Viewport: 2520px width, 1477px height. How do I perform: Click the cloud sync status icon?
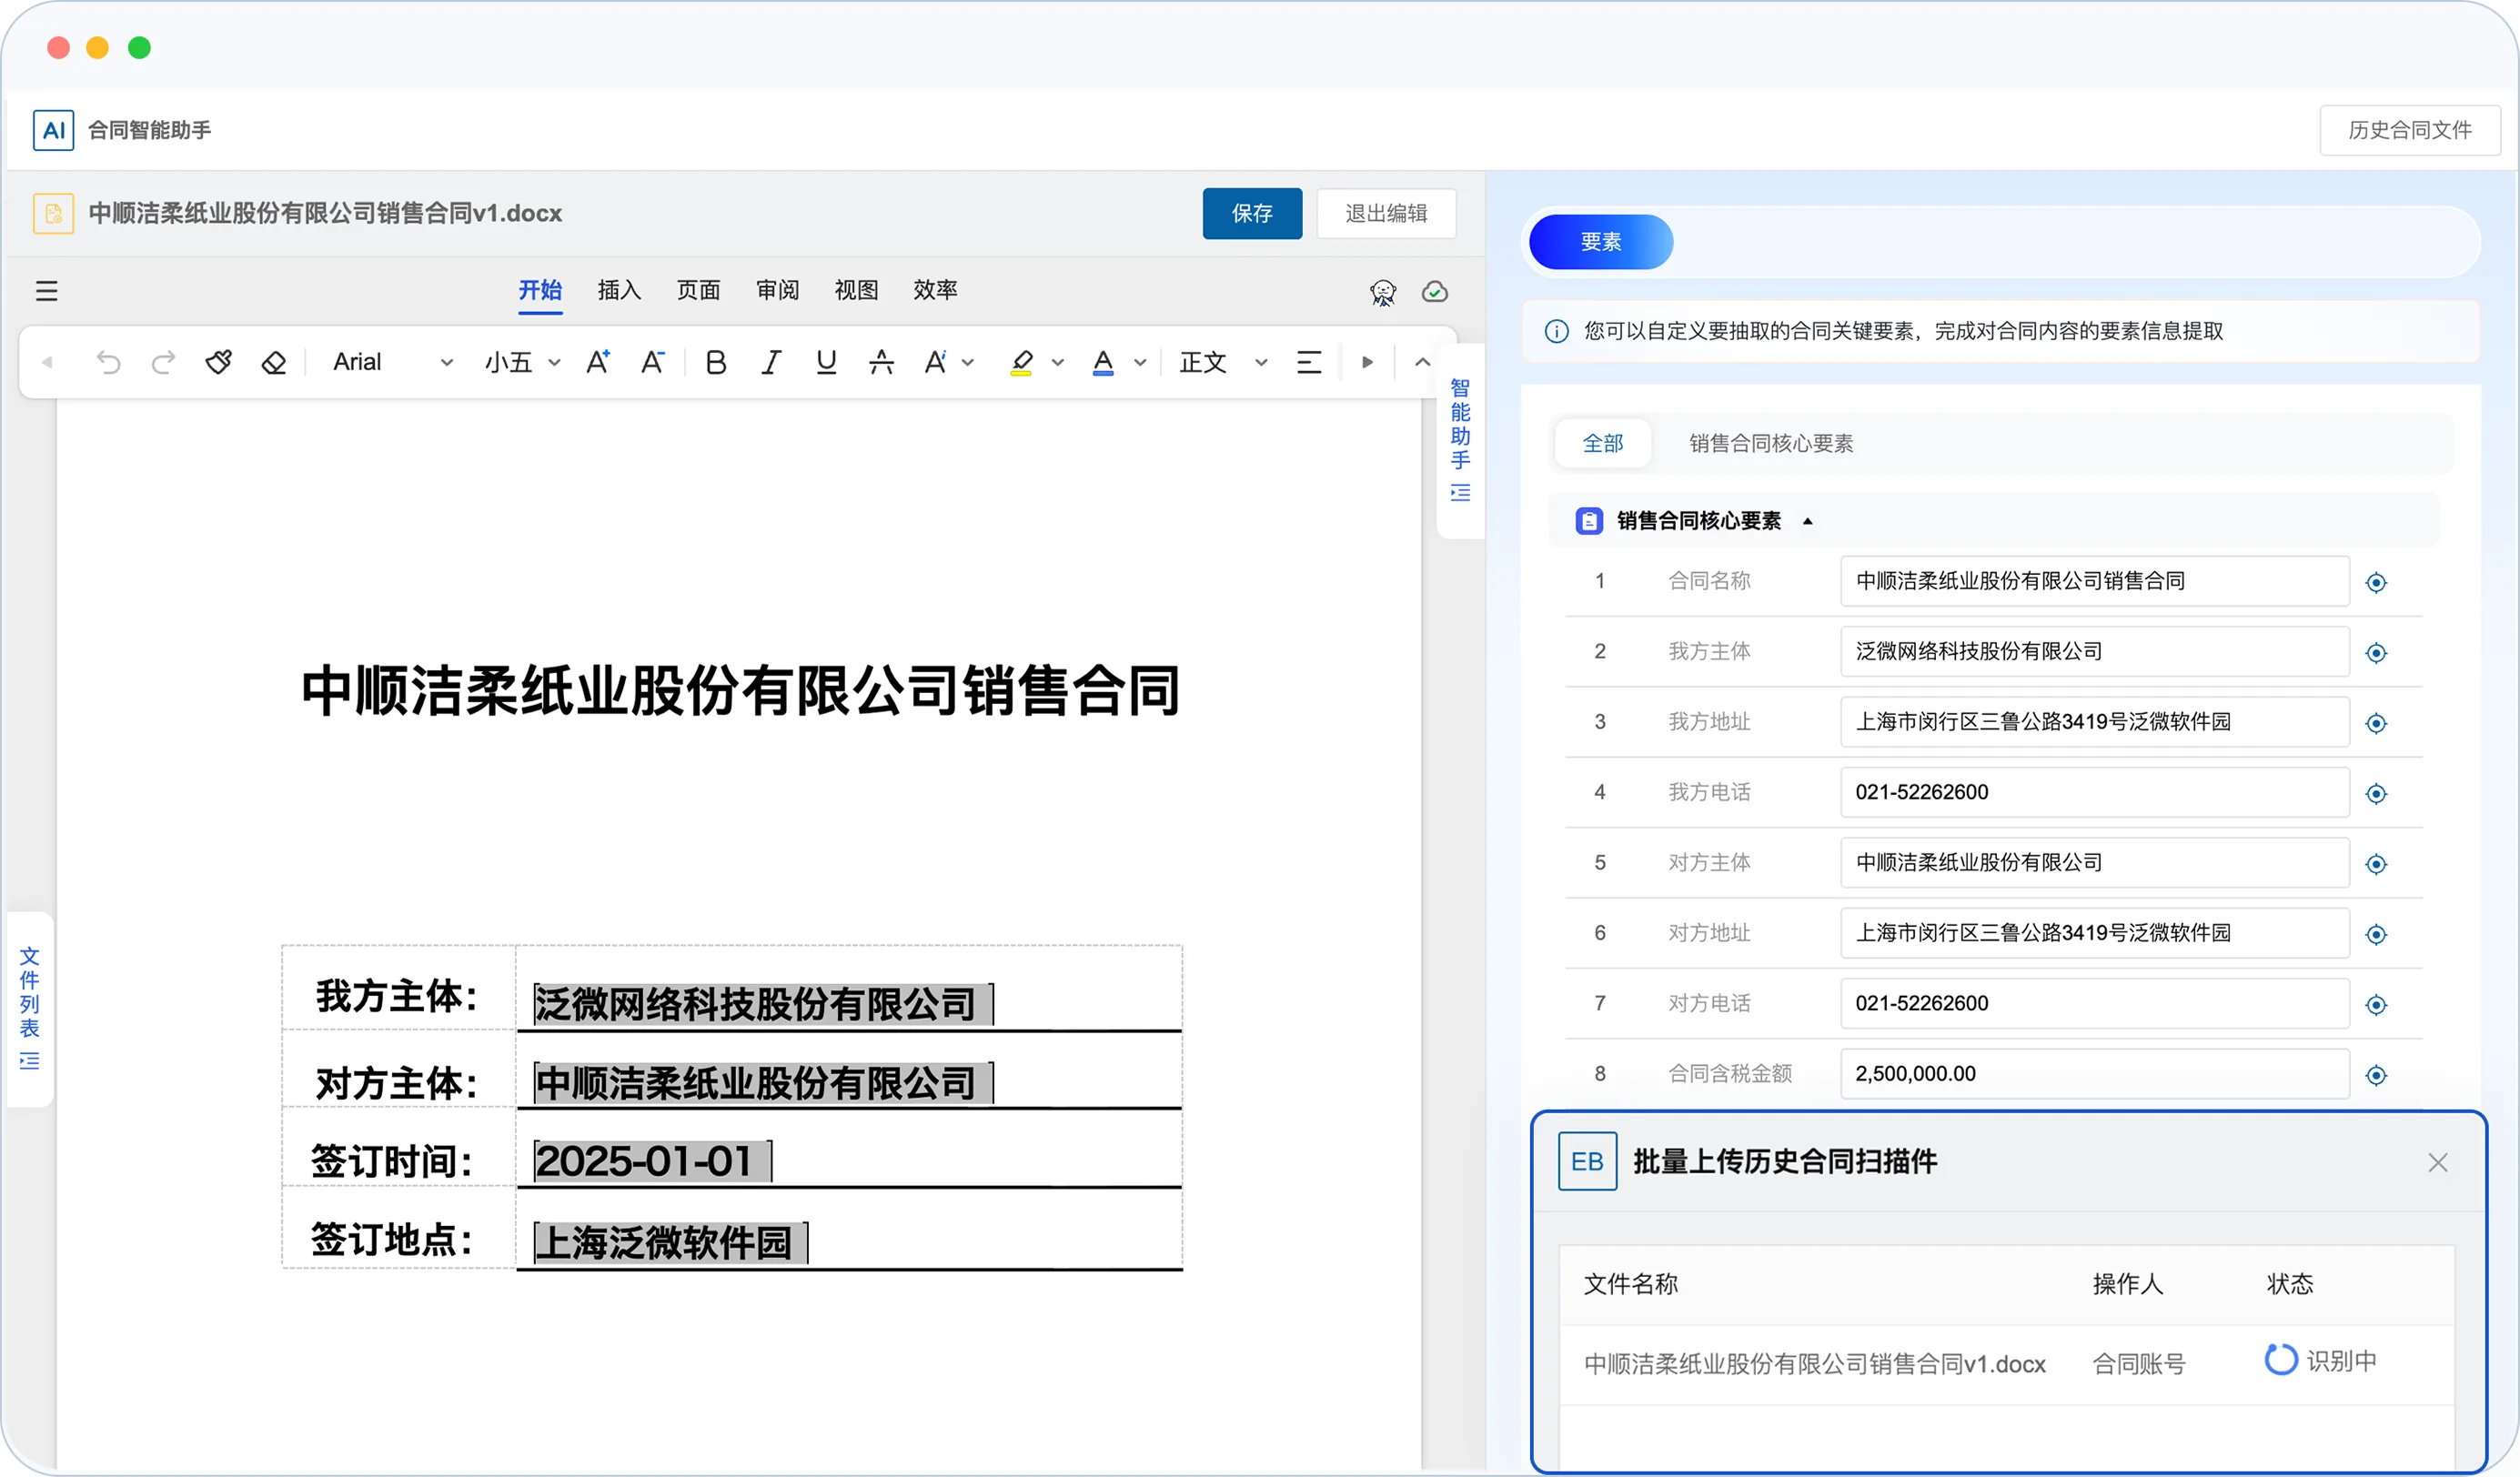click(1435, 291)
